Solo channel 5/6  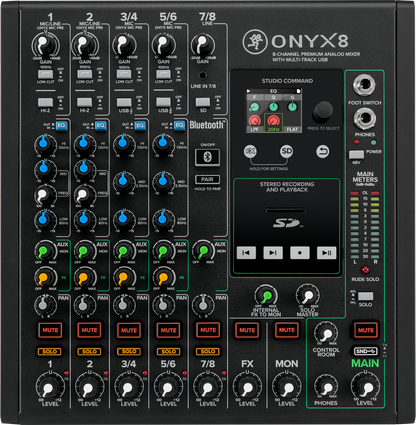point(168,351)
